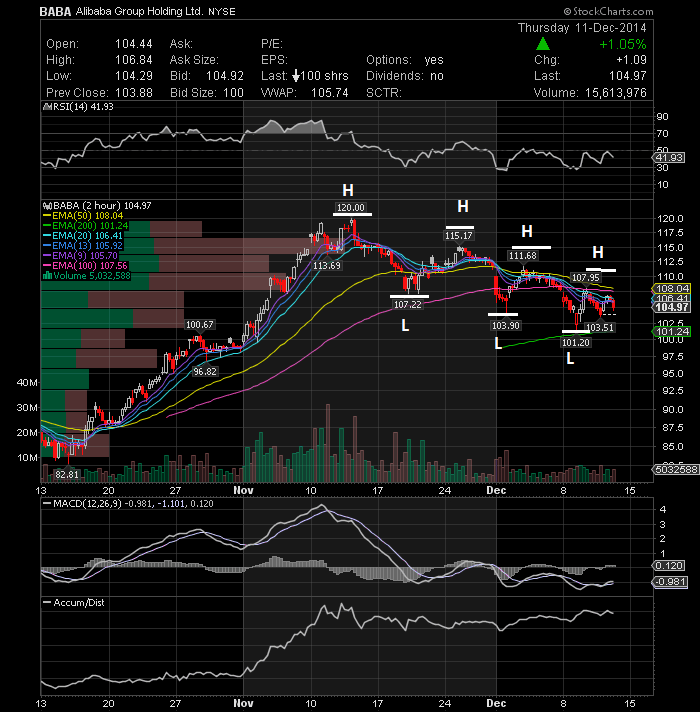Click the Prev Close value 103.88
700x712 pixels.
[133, 93]
